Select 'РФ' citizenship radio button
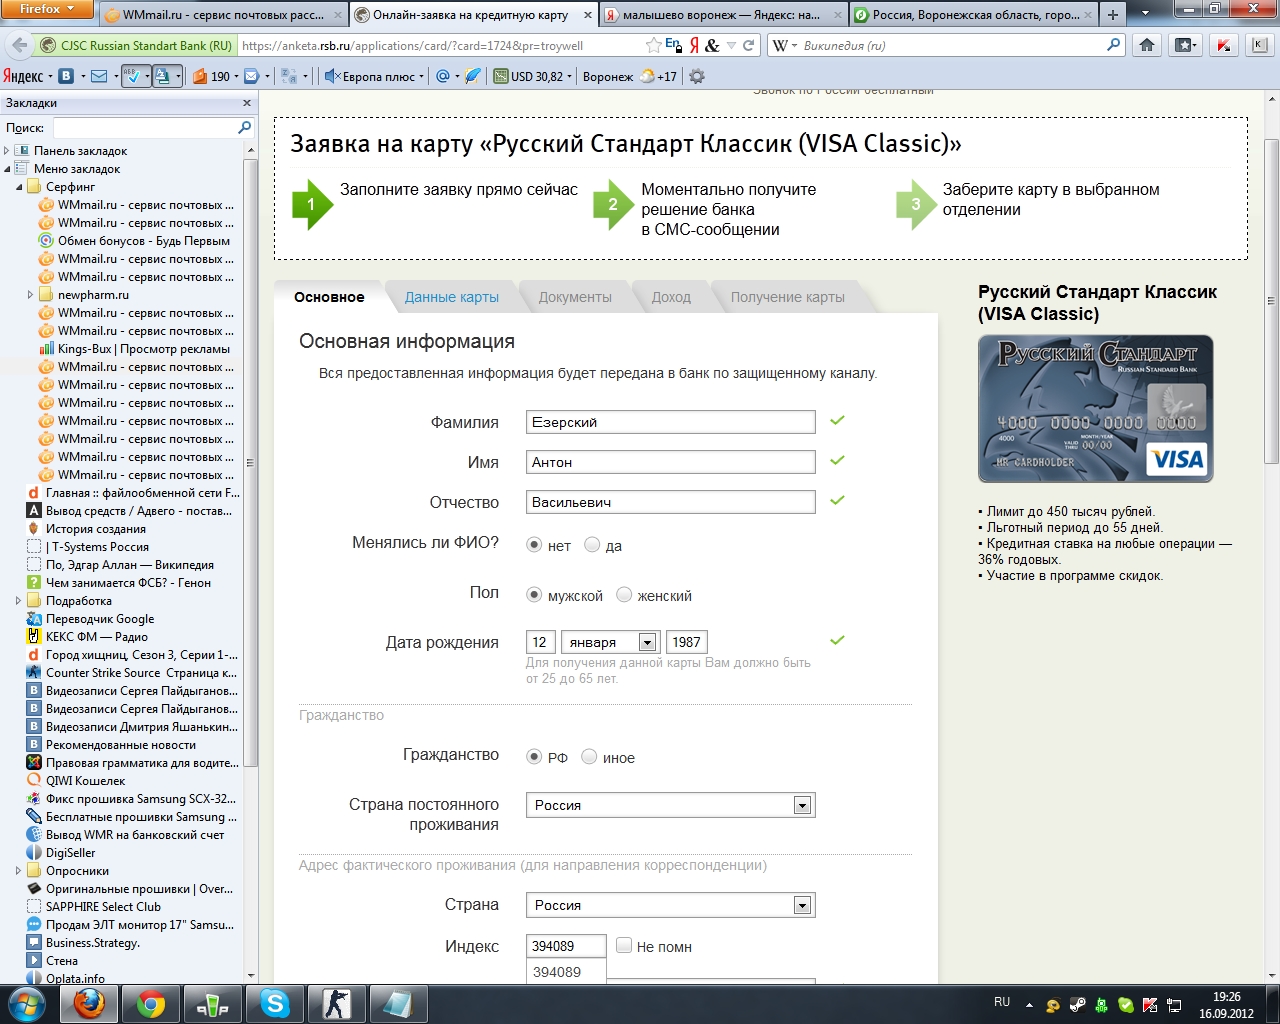The height and width of the screenshot is (1024, 1280). (x=534, y=757)
